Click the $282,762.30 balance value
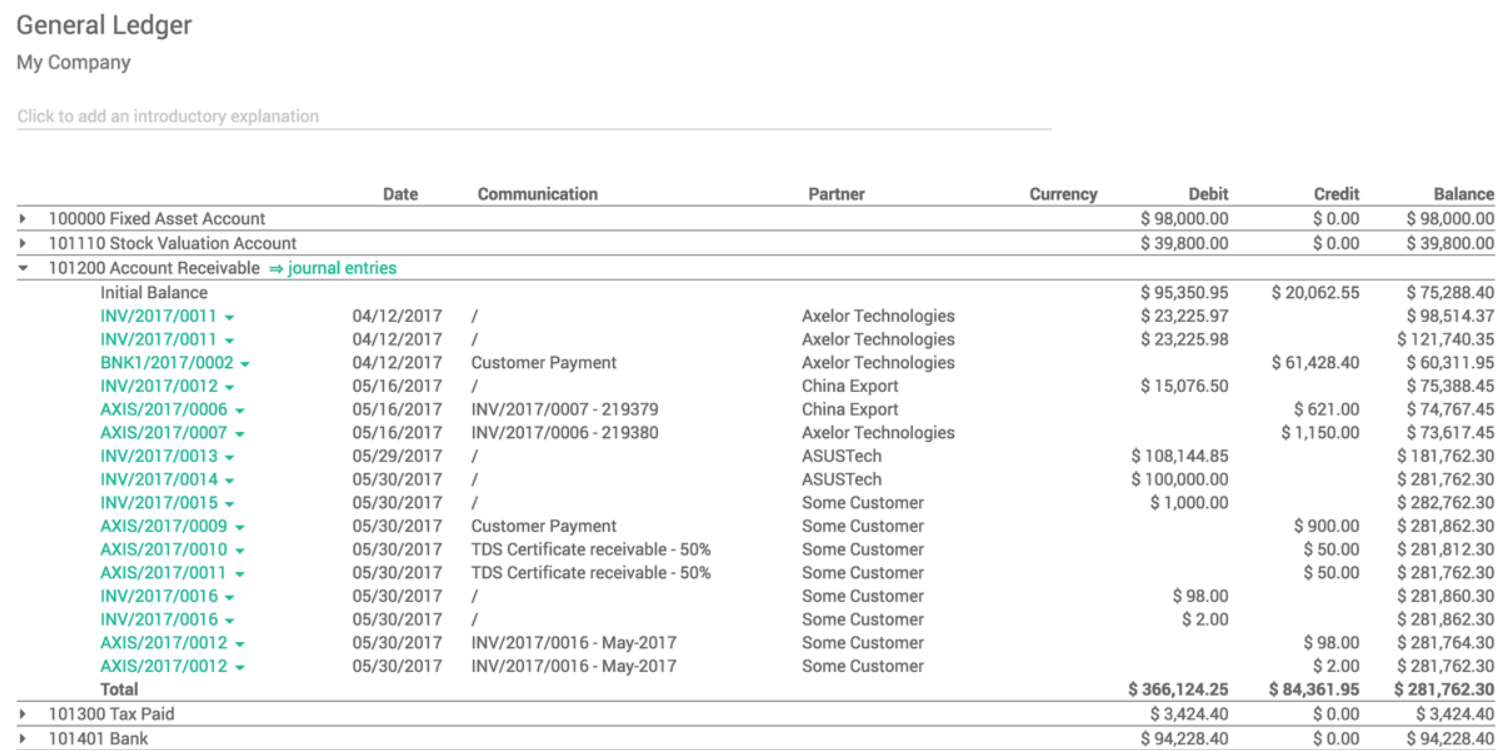 [1446, 503]
